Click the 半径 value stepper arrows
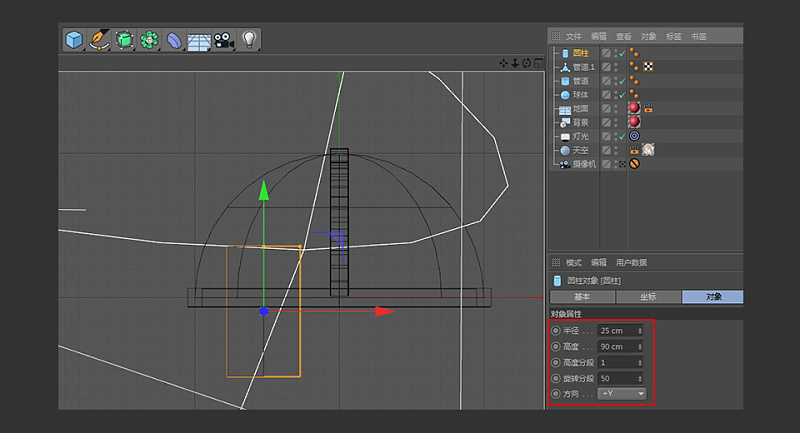 (640, 330)
